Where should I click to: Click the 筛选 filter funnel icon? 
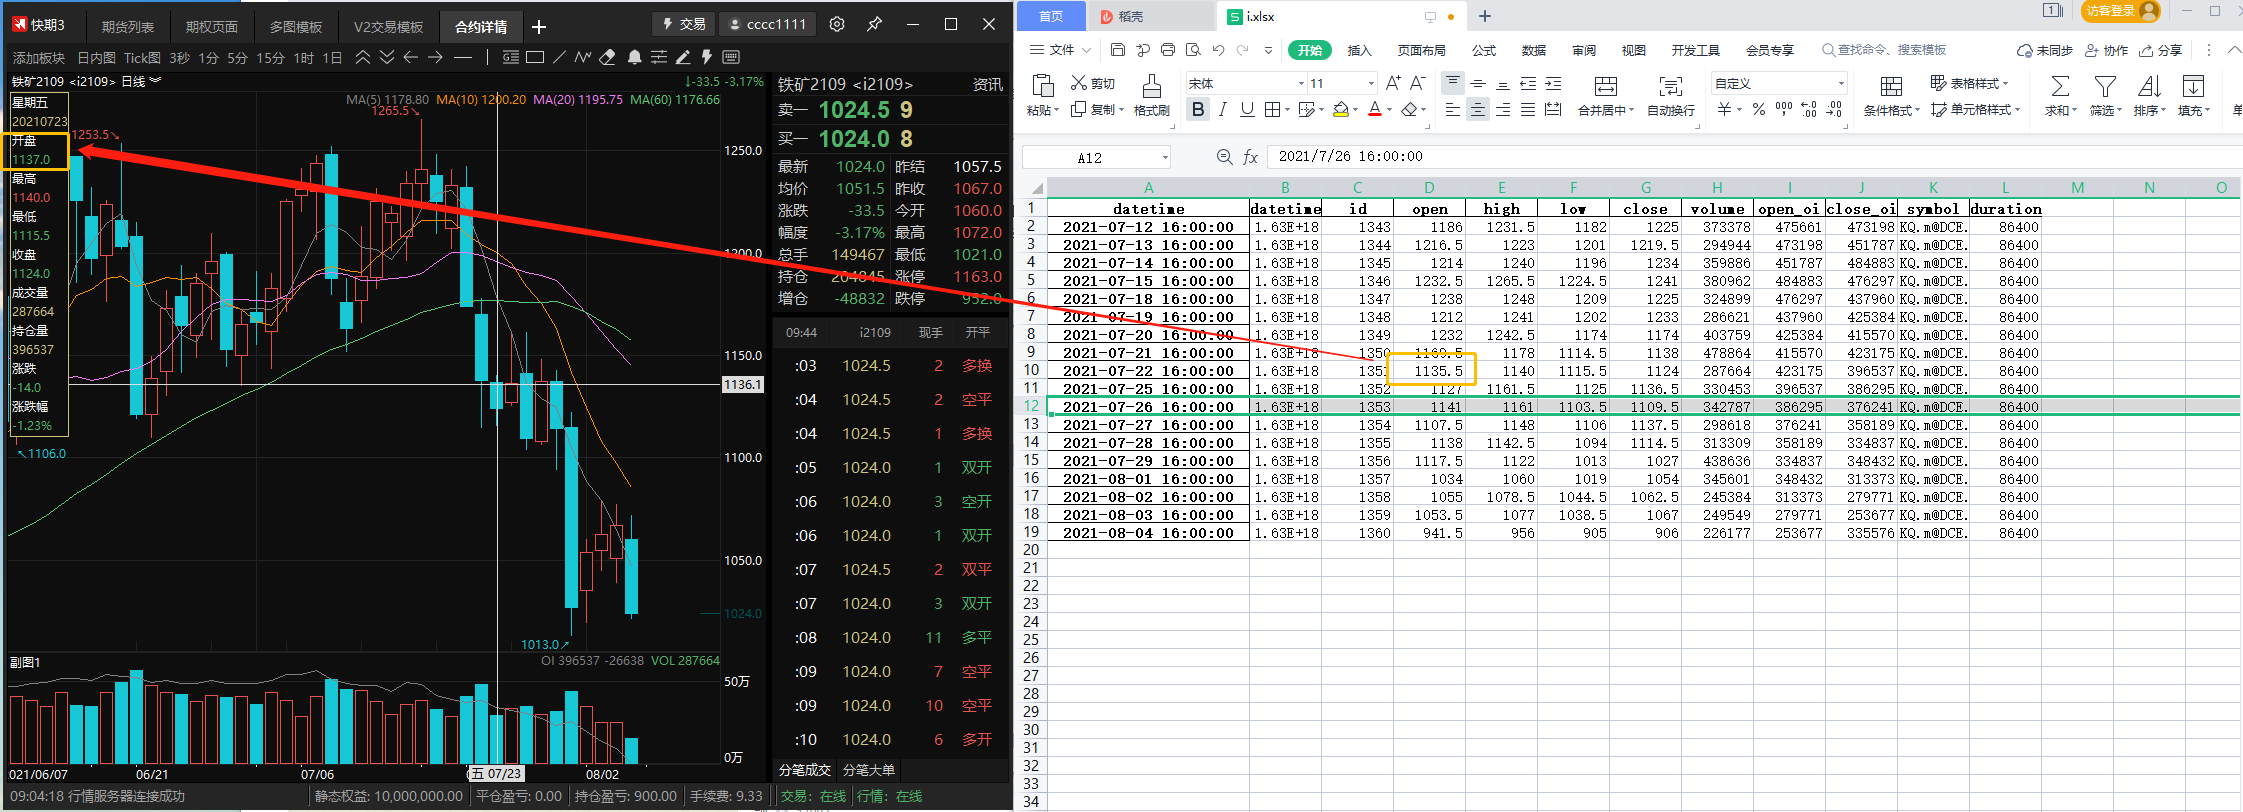tap(2105, 87)
